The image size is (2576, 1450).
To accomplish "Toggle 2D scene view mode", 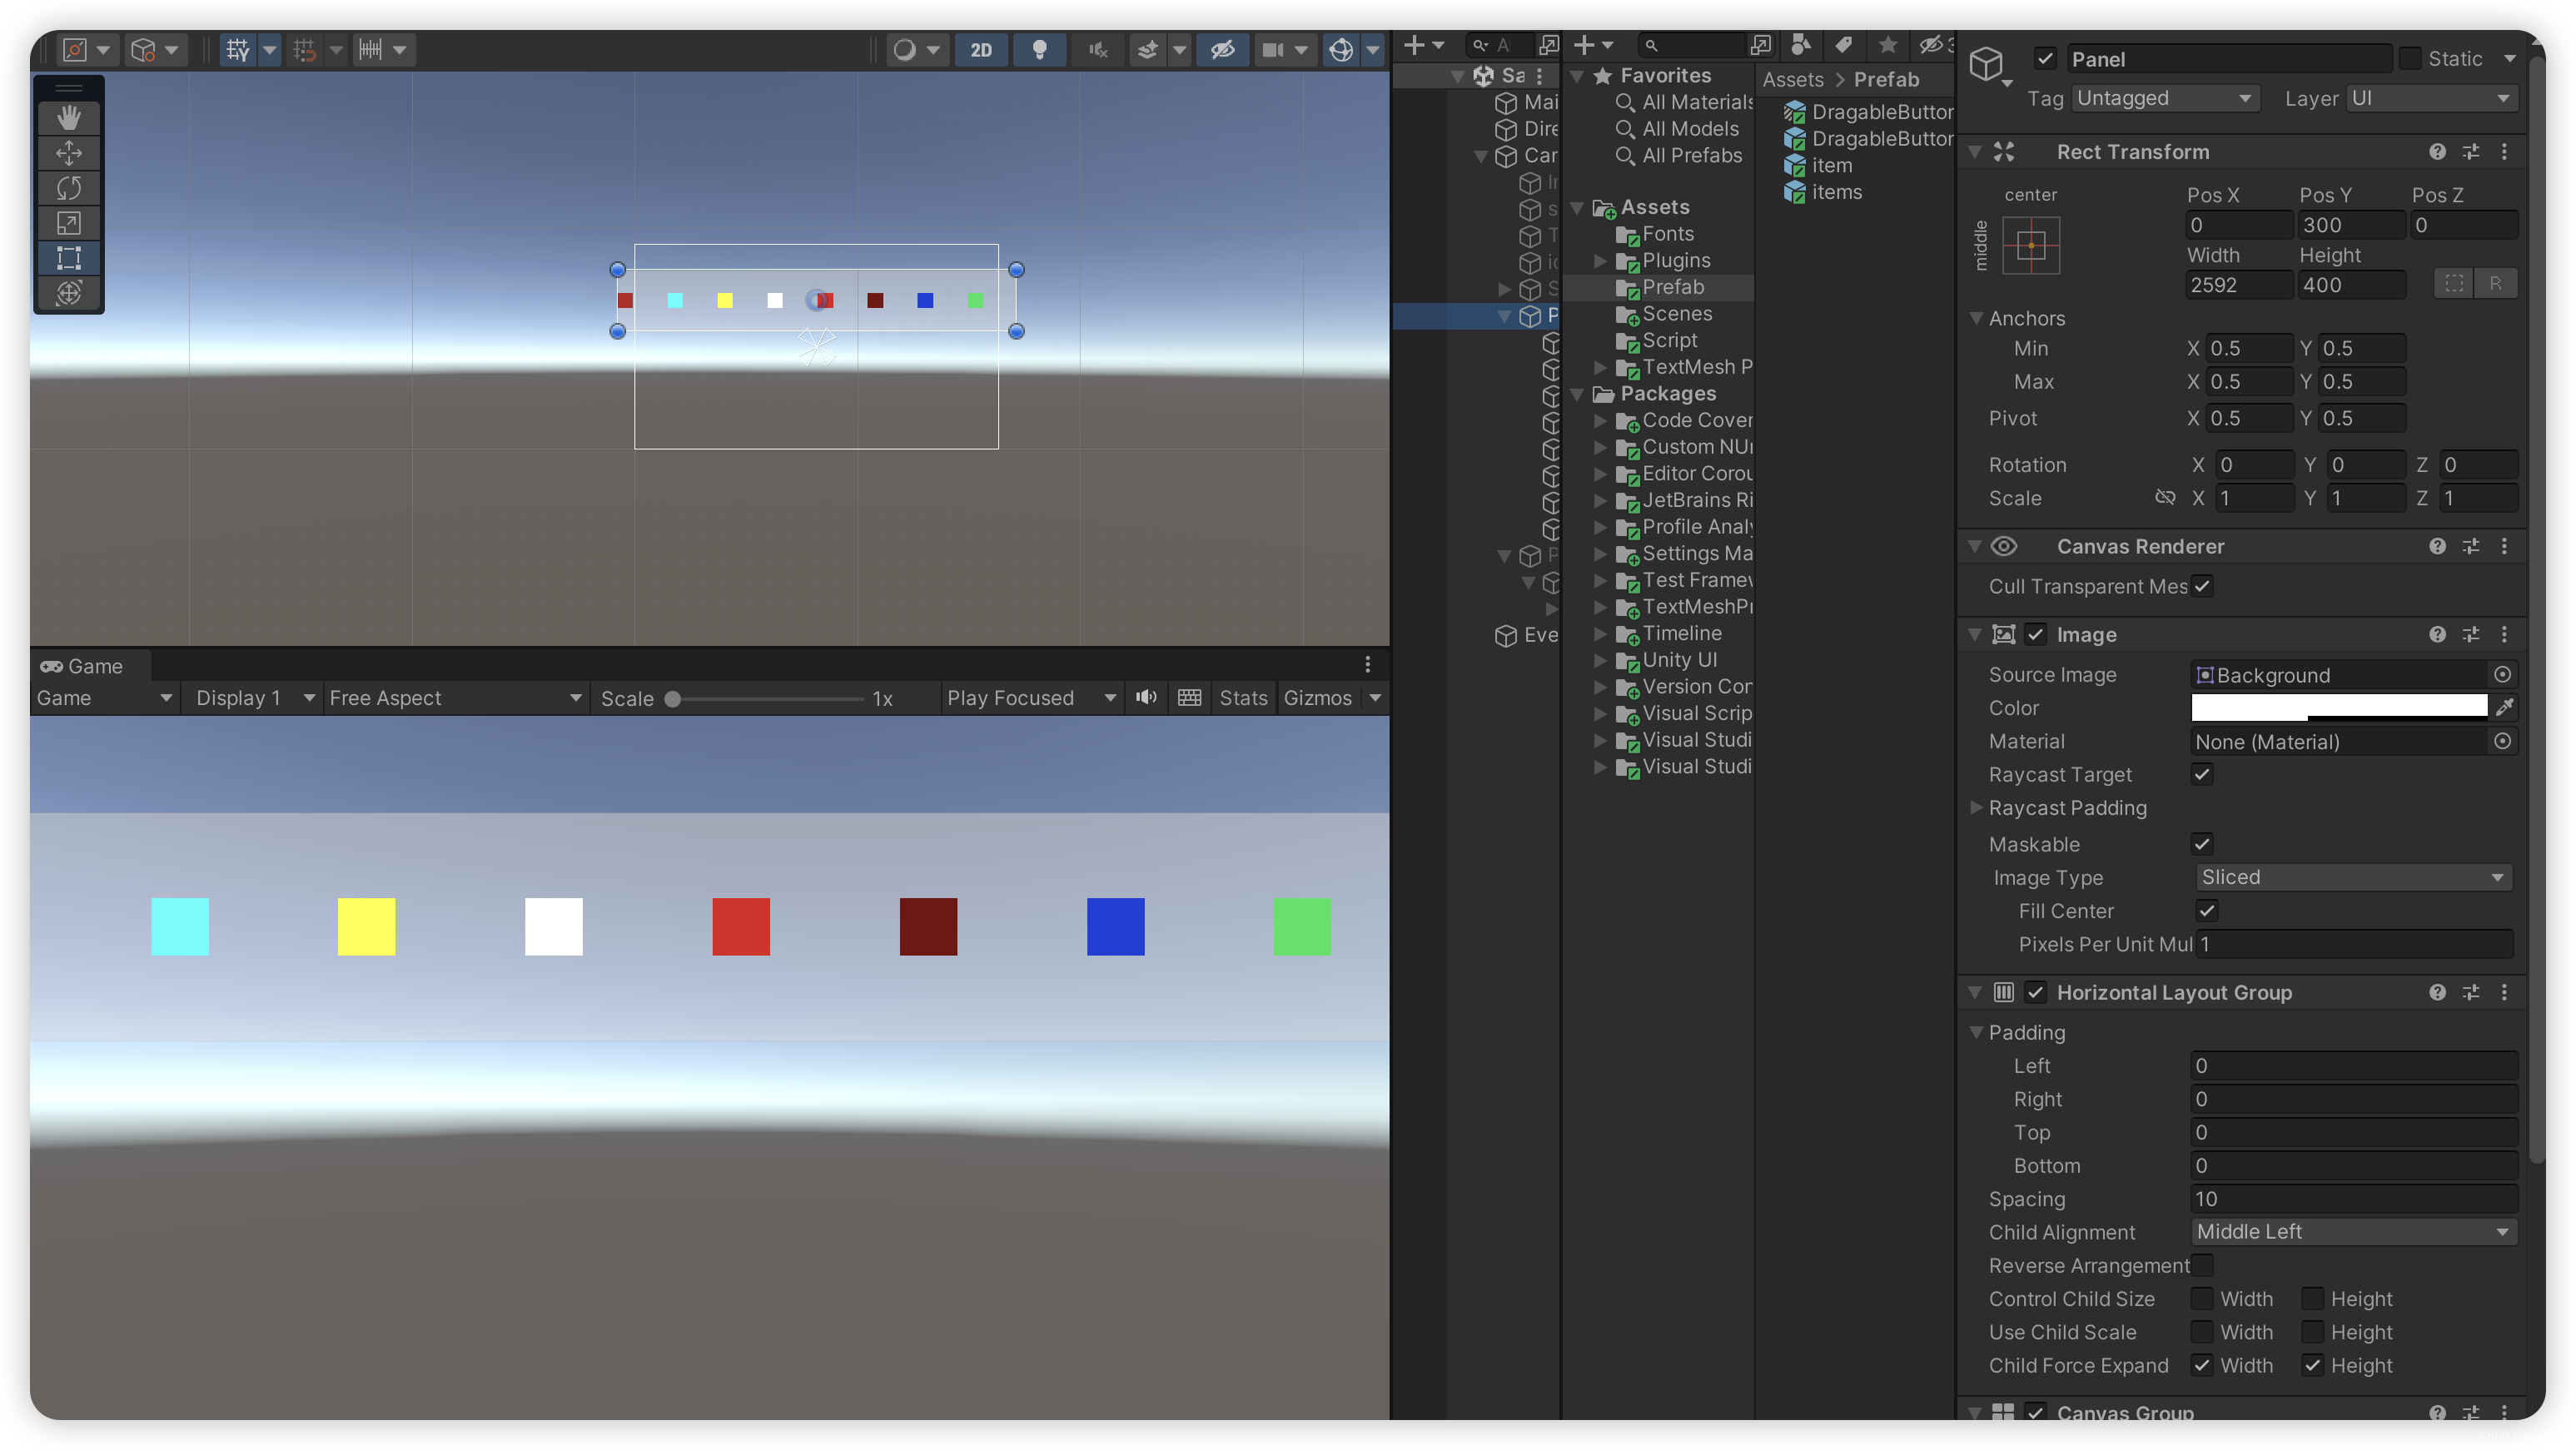I will tap(981, 49).
